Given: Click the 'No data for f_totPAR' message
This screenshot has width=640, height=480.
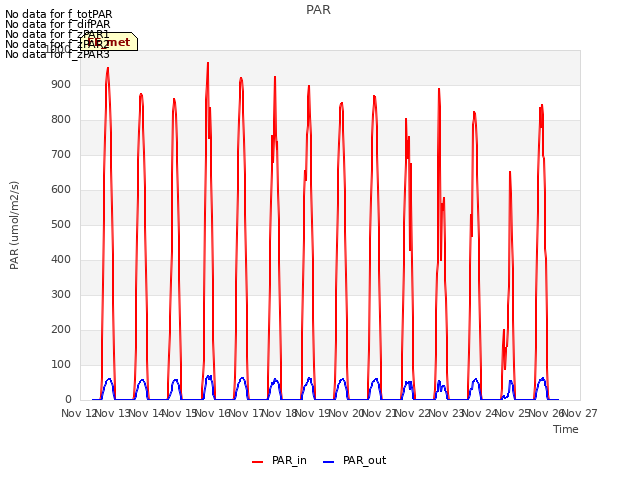Looking at the screenshot, I should [58, 14].
